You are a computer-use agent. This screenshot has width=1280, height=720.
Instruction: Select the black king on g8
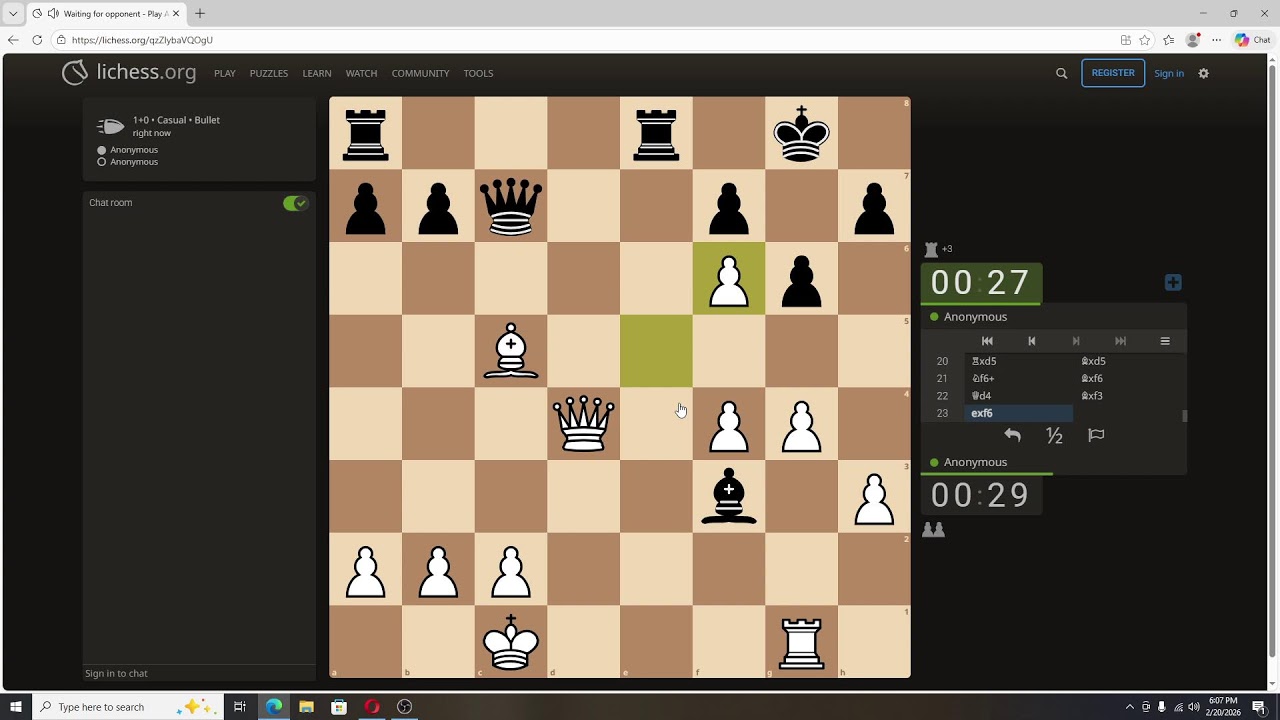801,133
